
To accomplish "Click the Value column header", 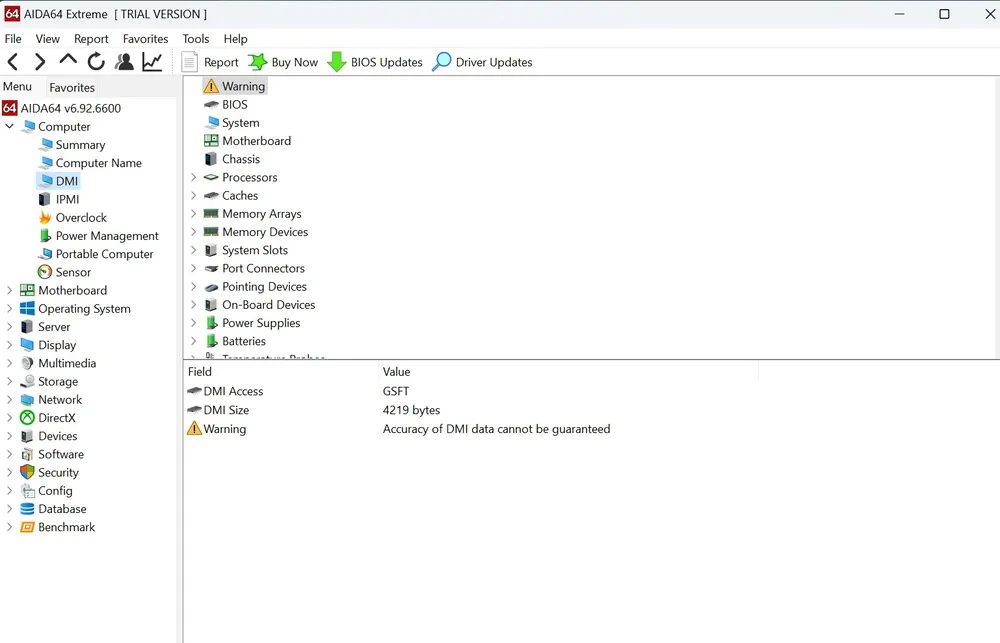I will point(397,372).
